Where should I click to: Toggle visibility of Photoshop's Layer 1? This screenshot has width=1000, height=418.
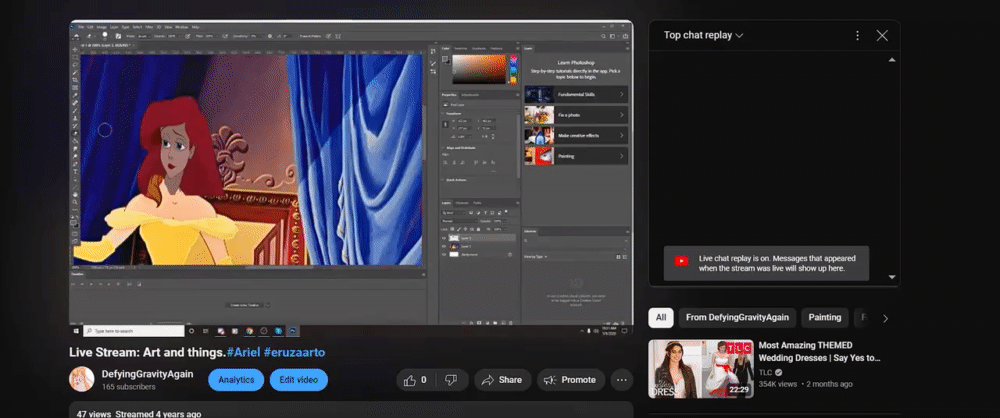tap(444, 246)
